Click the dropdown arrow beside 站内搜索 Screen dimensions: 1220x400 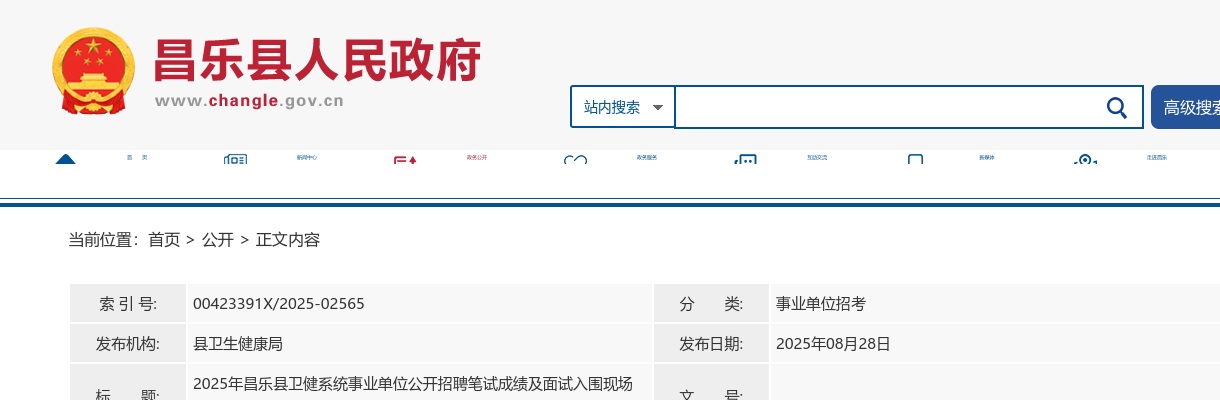pos(657,107)
